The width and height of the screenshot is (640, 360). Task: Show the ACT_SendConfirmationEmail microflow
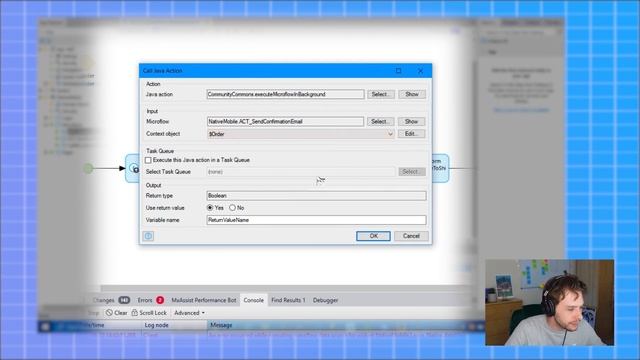click(412, 122)
